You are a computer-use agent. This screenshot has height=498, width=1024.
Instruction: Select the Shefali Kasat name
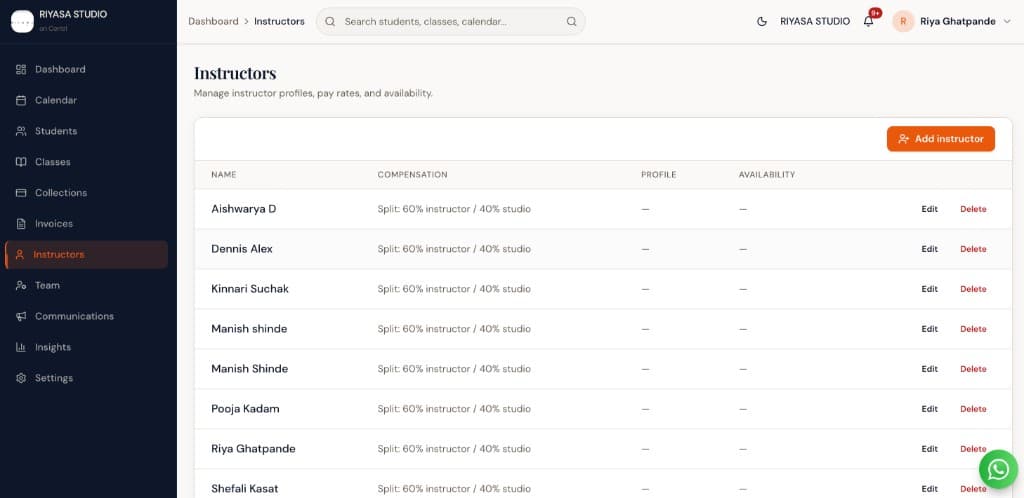point(244,488)
